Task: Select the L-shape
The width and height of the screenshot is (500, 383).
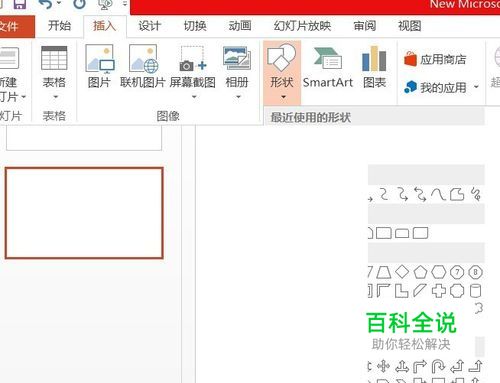Action: coord(402,291)
